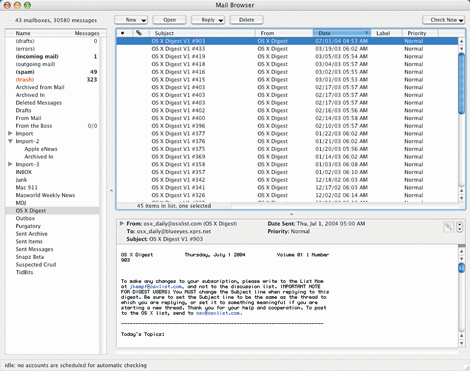Select the Archived from Mail mailbox

pyautogui.click(x=52, y=87)
